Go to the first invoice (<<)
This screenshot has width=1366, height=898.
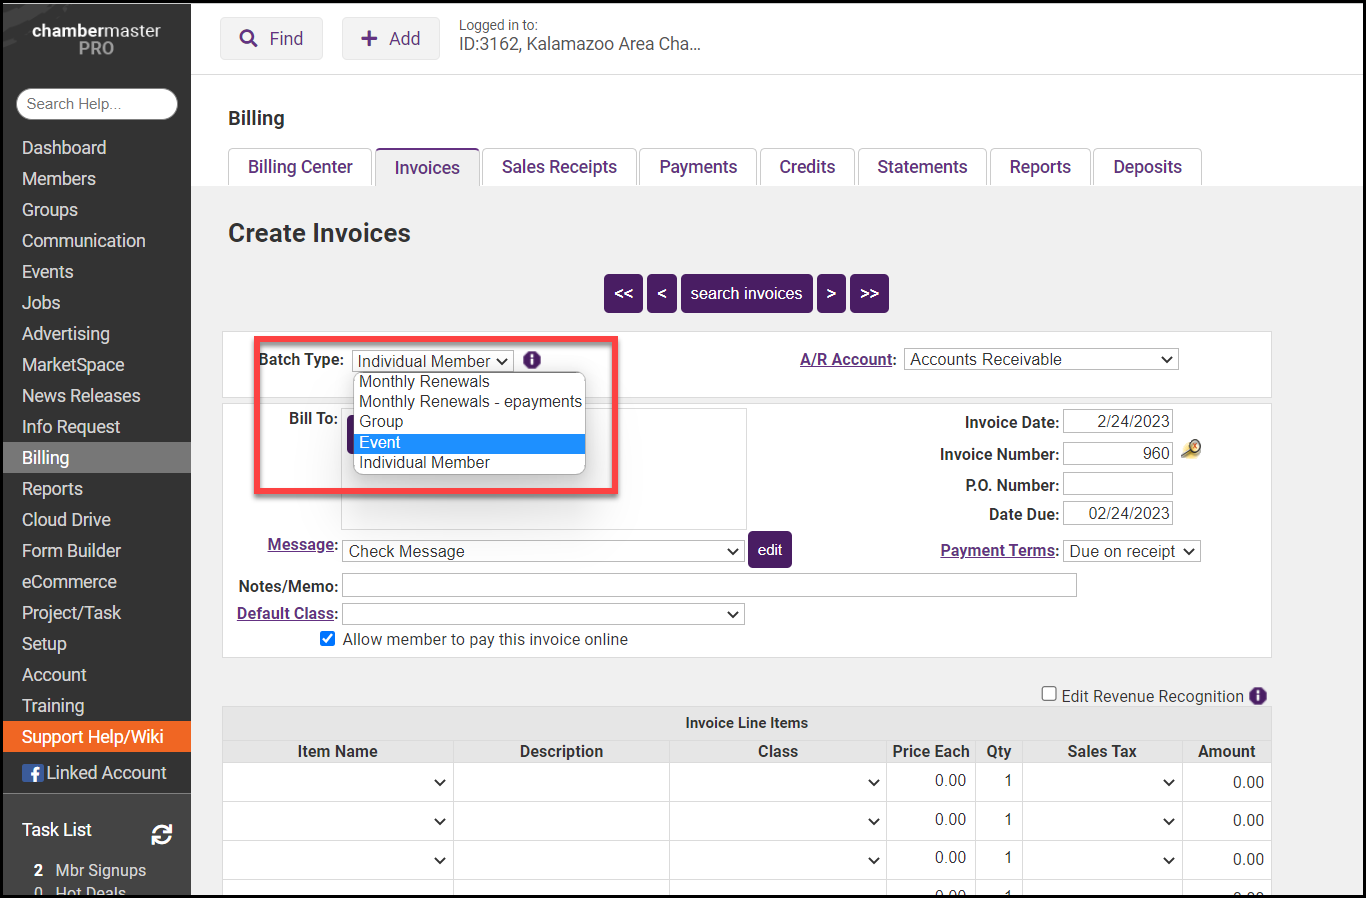pos(623,294)
